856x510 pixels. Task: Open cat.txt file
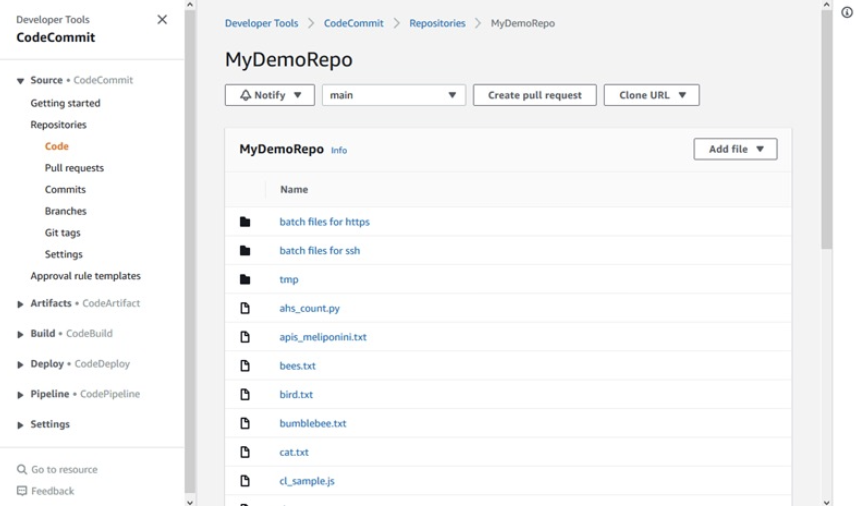(x=294, y=452)
